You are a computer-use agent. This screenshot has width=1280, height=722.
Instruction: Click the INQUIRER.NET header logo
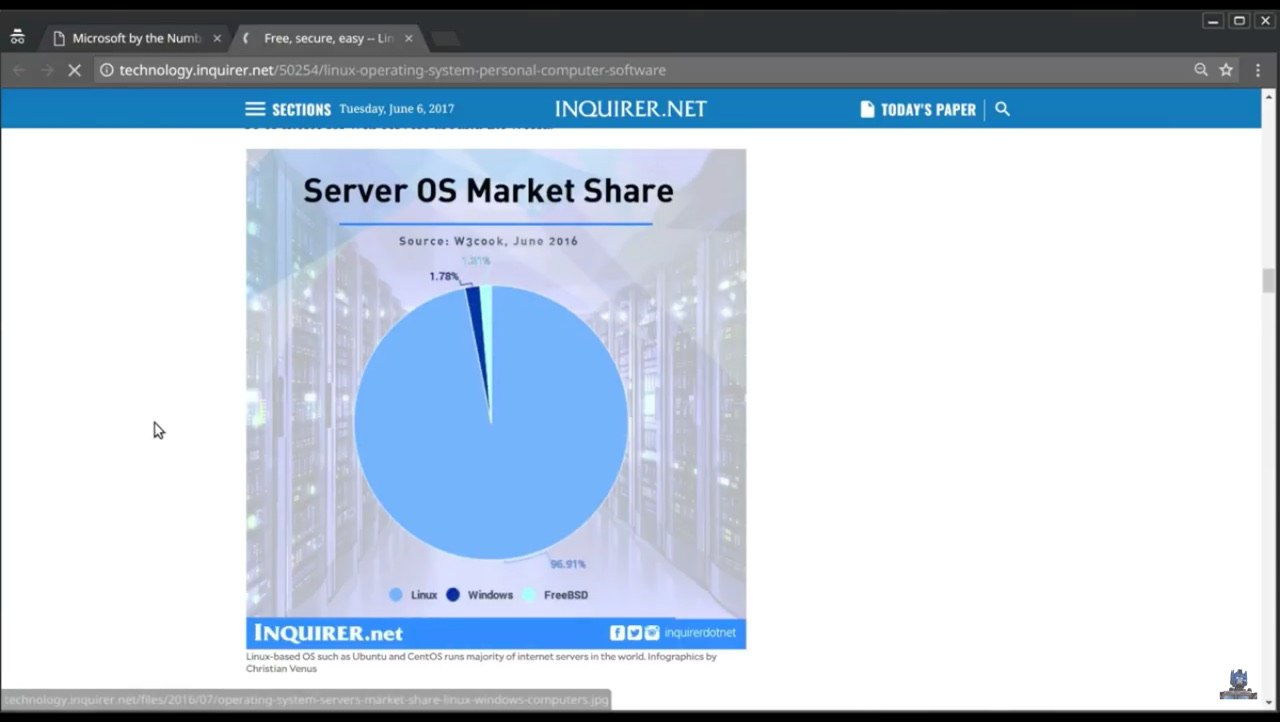631,109
